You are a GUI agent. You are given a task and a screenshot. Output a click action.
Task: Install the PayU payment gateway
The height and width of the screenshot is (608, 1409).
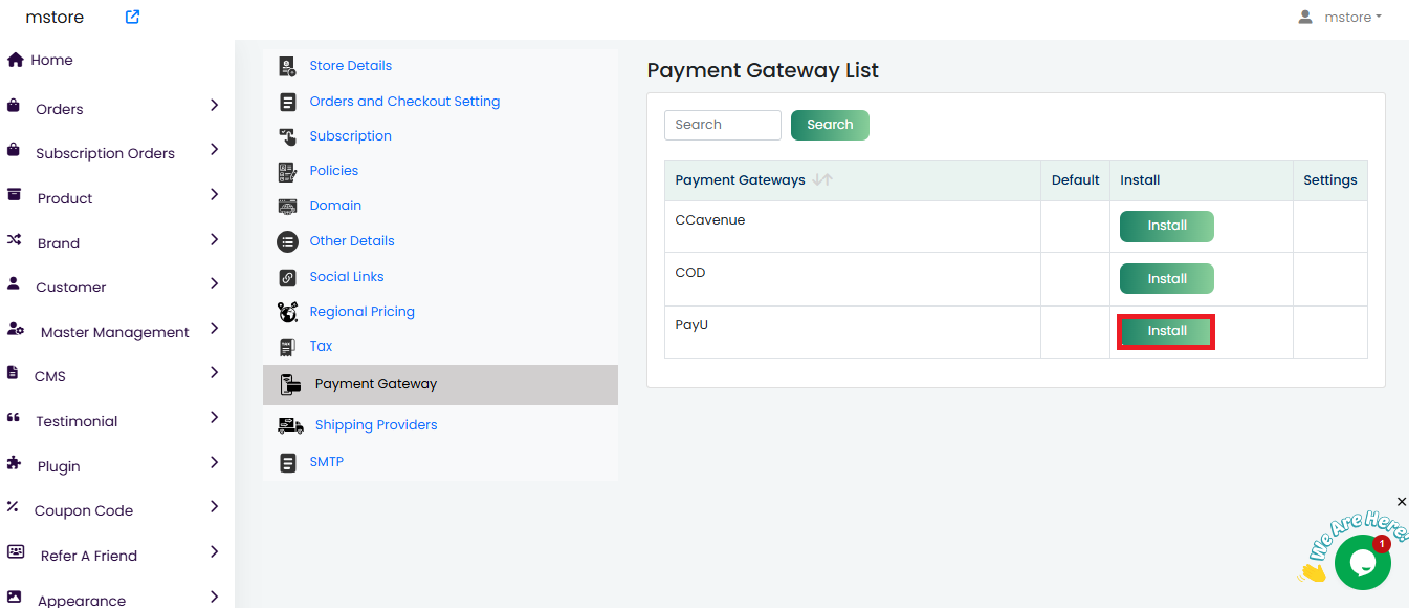click(x=1166, y=331)
